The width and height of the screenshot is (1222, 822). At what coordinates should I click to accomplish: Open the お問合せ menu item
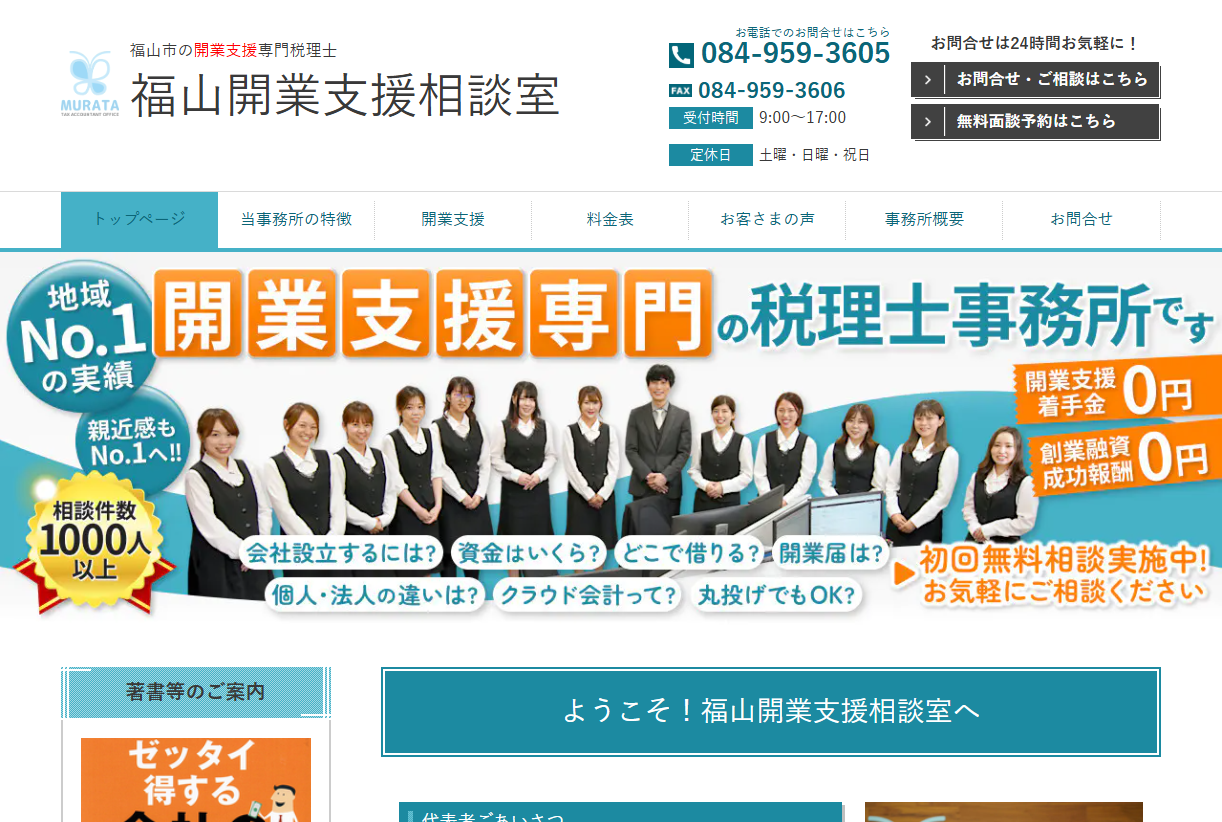point(1081,220)
